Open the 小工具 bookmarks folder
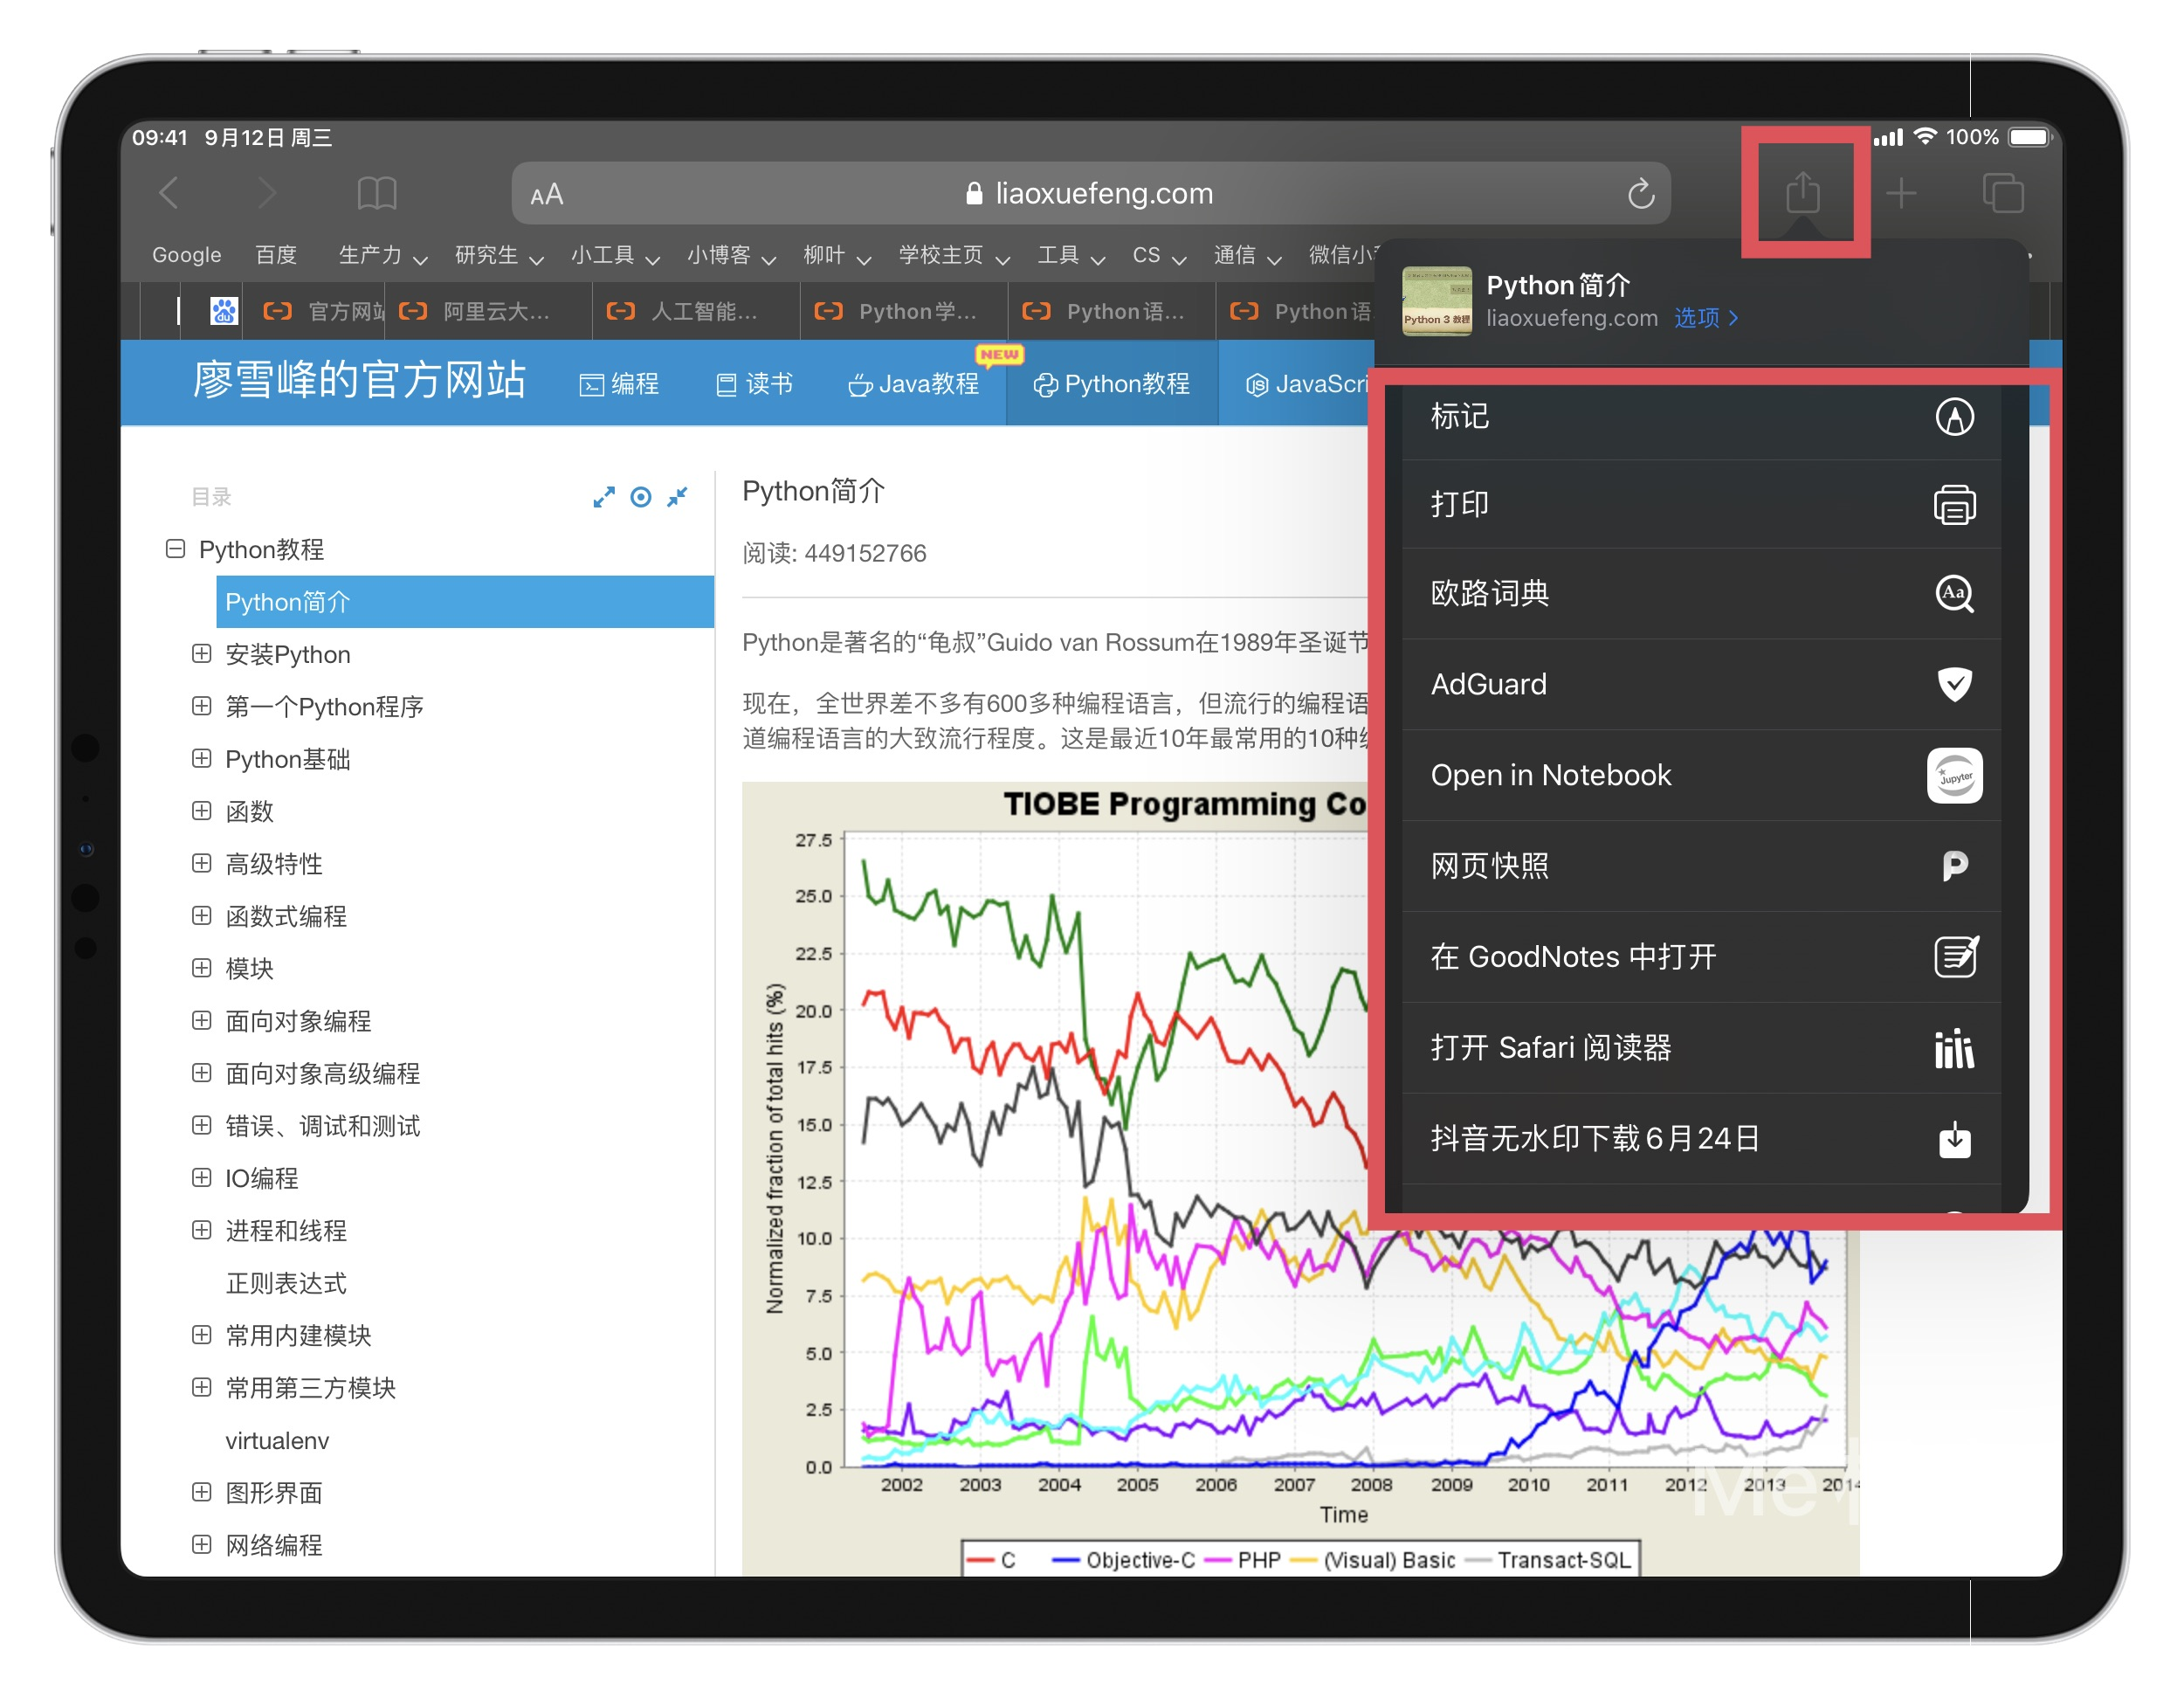2184x1698 pixels. point(615,255)
